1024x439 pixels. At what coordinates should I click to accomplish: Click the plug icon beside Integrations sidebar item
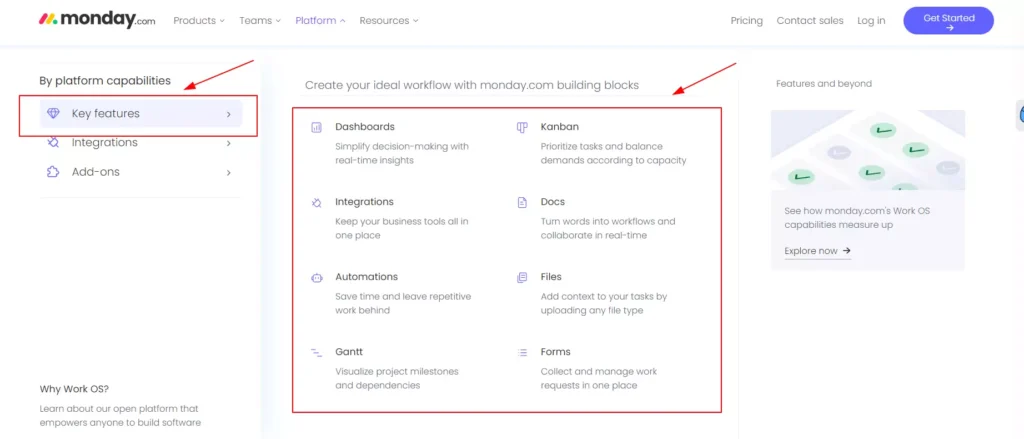(x=54, y=142)
